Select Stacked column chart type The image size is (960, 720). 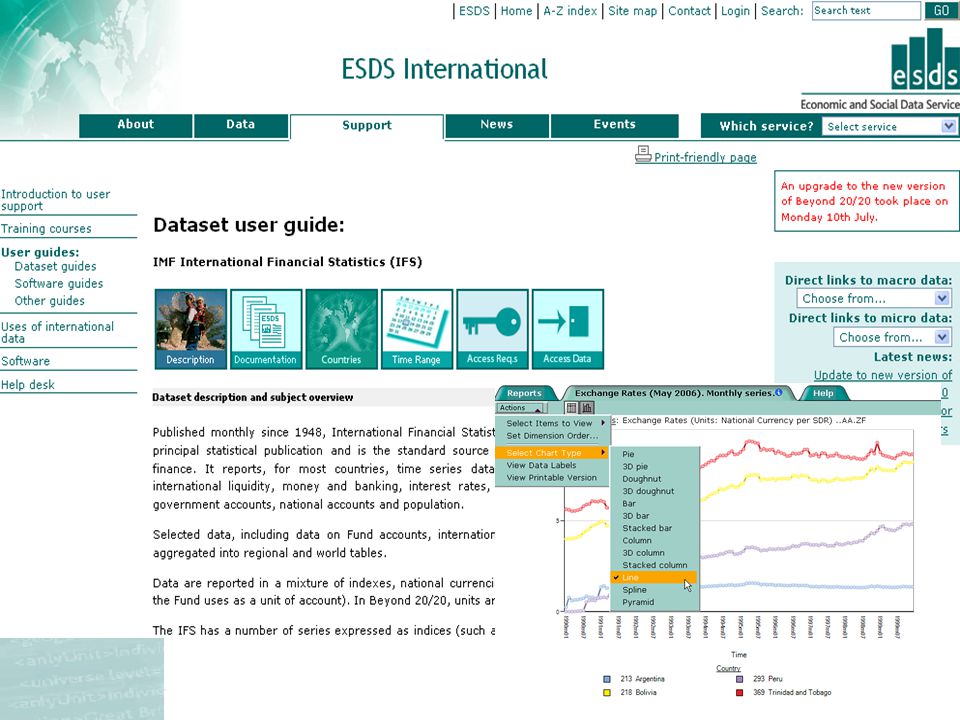point(654,564)
